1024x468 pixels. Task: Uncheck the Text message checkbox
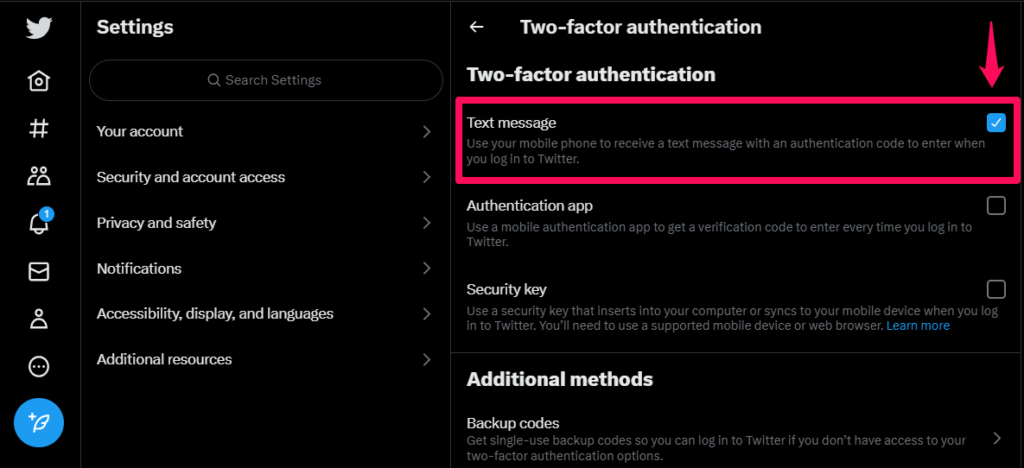click(996, 122)
